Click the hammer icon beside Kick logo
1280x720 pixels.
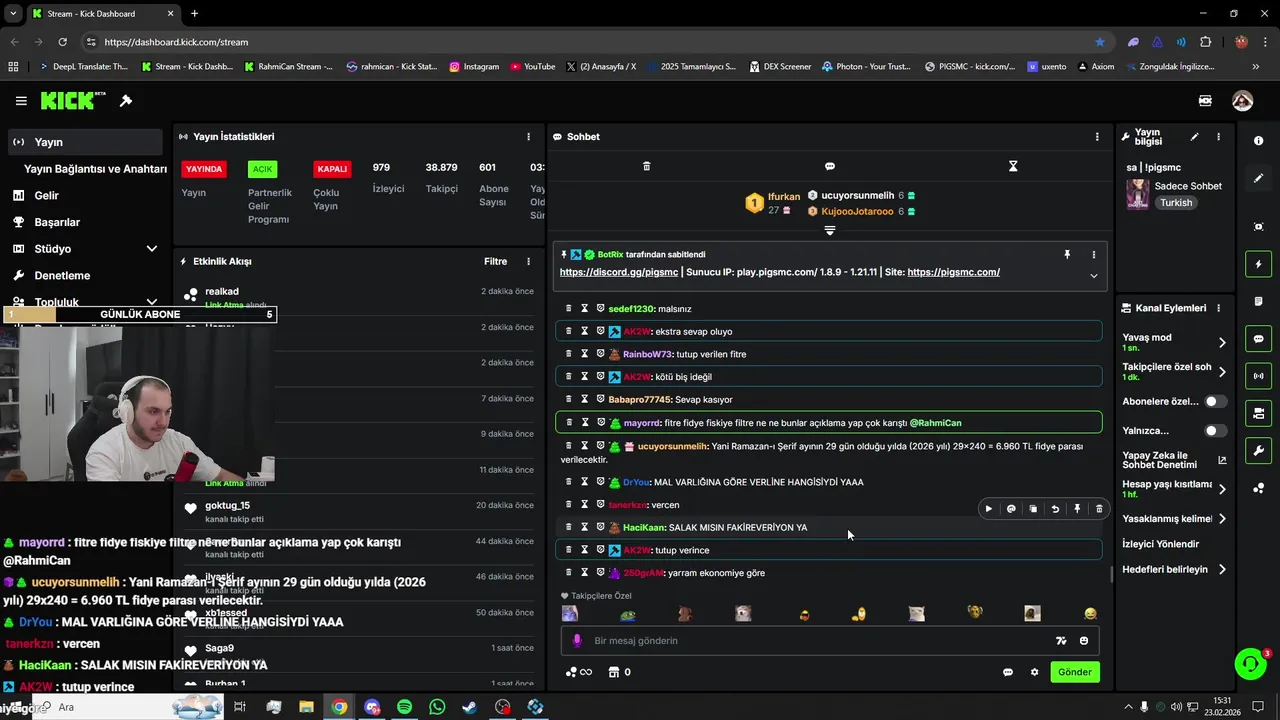[126, 101]
